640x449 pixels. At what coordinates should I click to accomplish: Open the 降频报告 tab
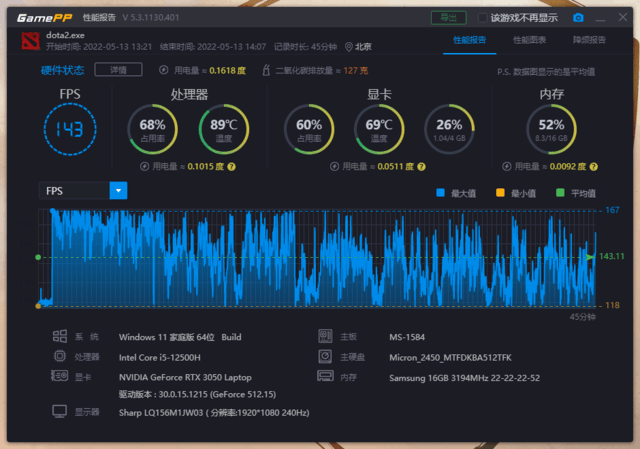tap(589, 40)
